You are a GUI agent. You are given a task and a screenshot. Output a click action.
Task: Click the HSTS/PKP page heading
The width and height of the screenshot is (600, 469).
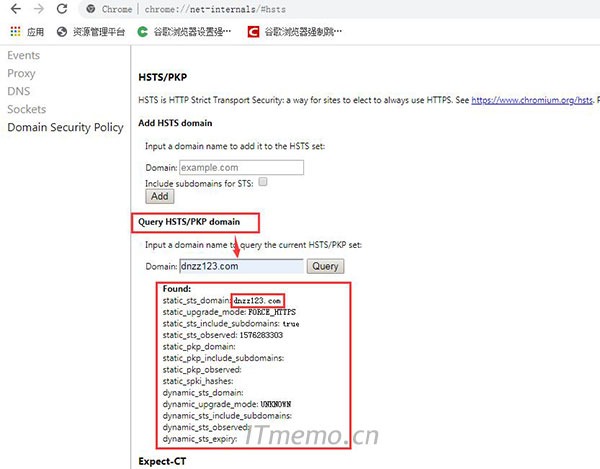pos(163,77)
